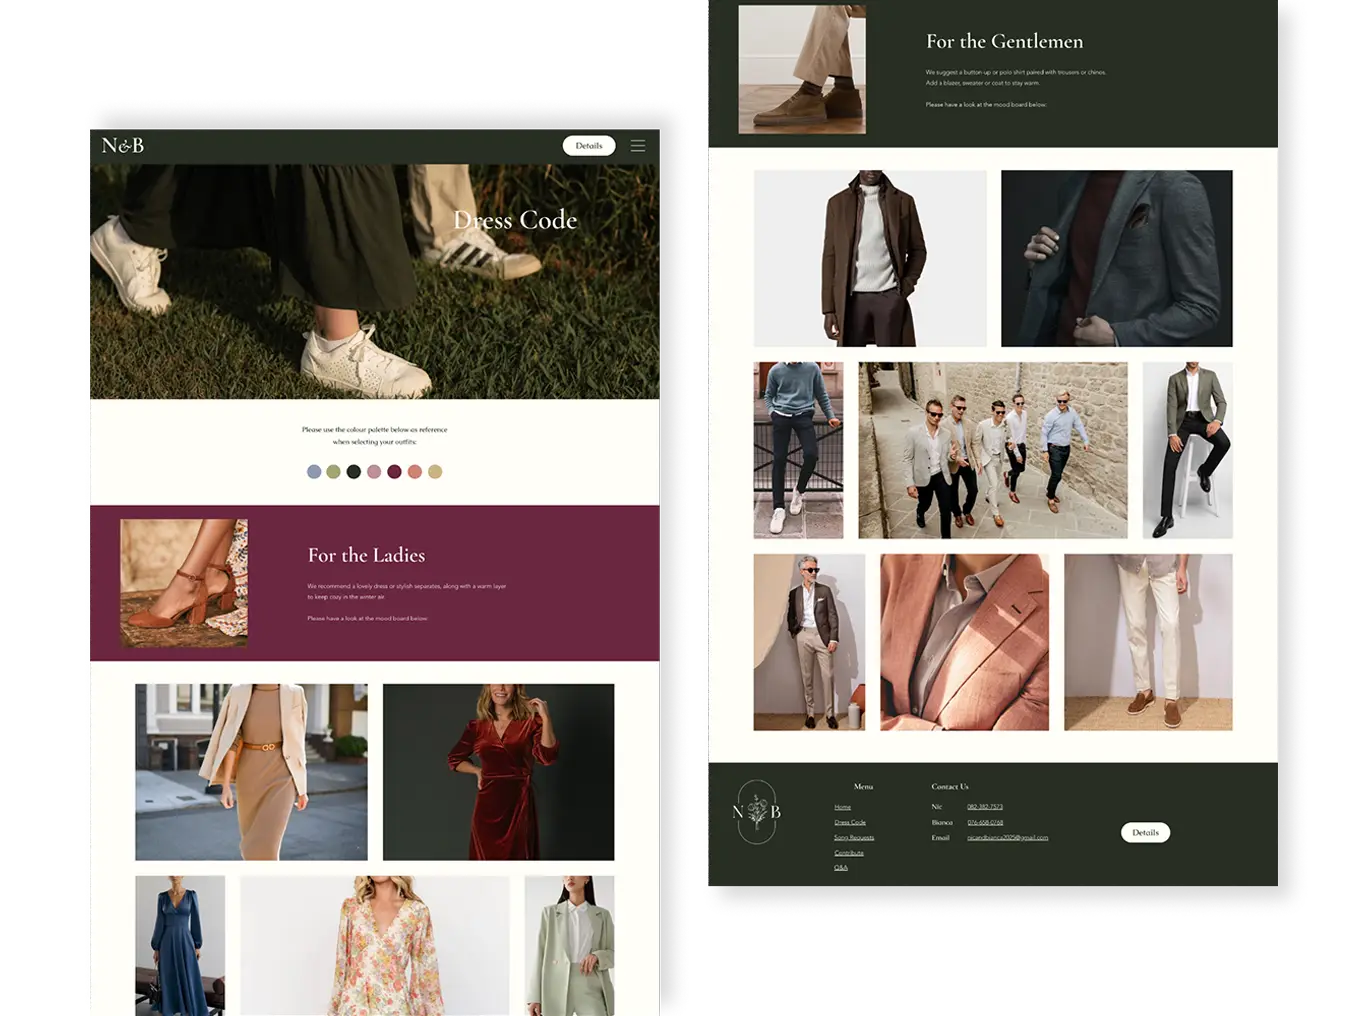Open the floral print dress photo
This screenshot has height=1016, width=1368.
click(375, 946)
